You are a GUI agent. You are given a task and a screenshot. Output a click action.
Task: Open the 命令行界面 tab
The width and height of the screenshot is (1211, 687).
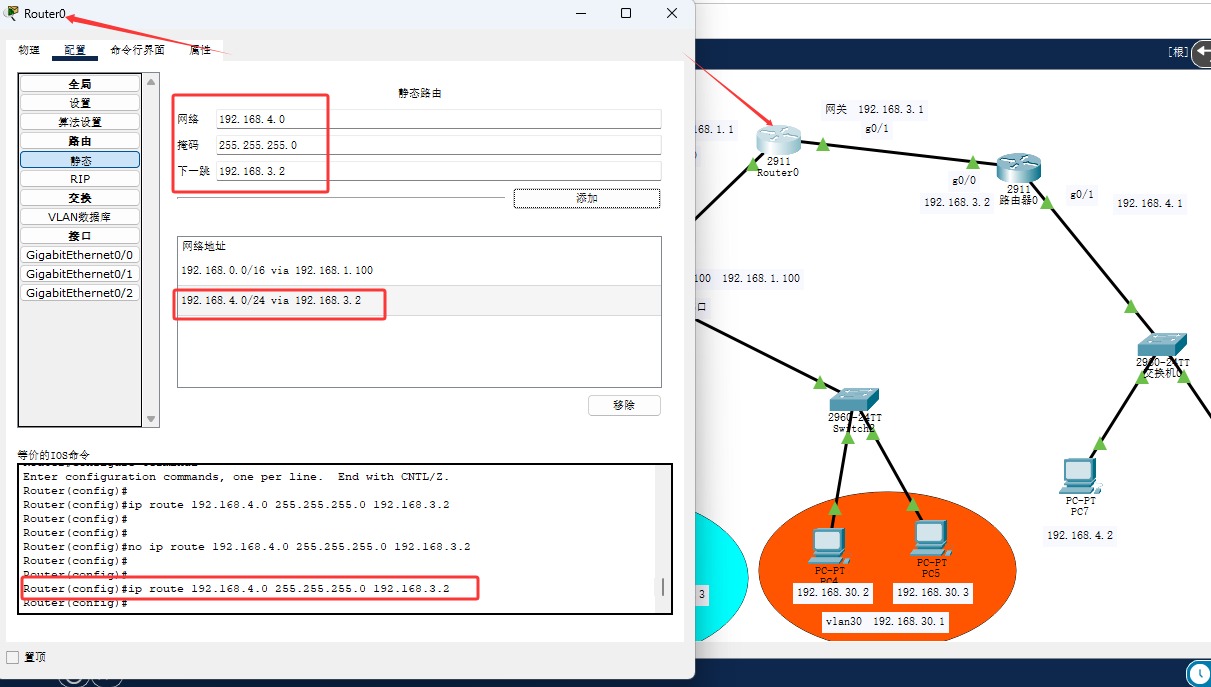click(137, 50)
